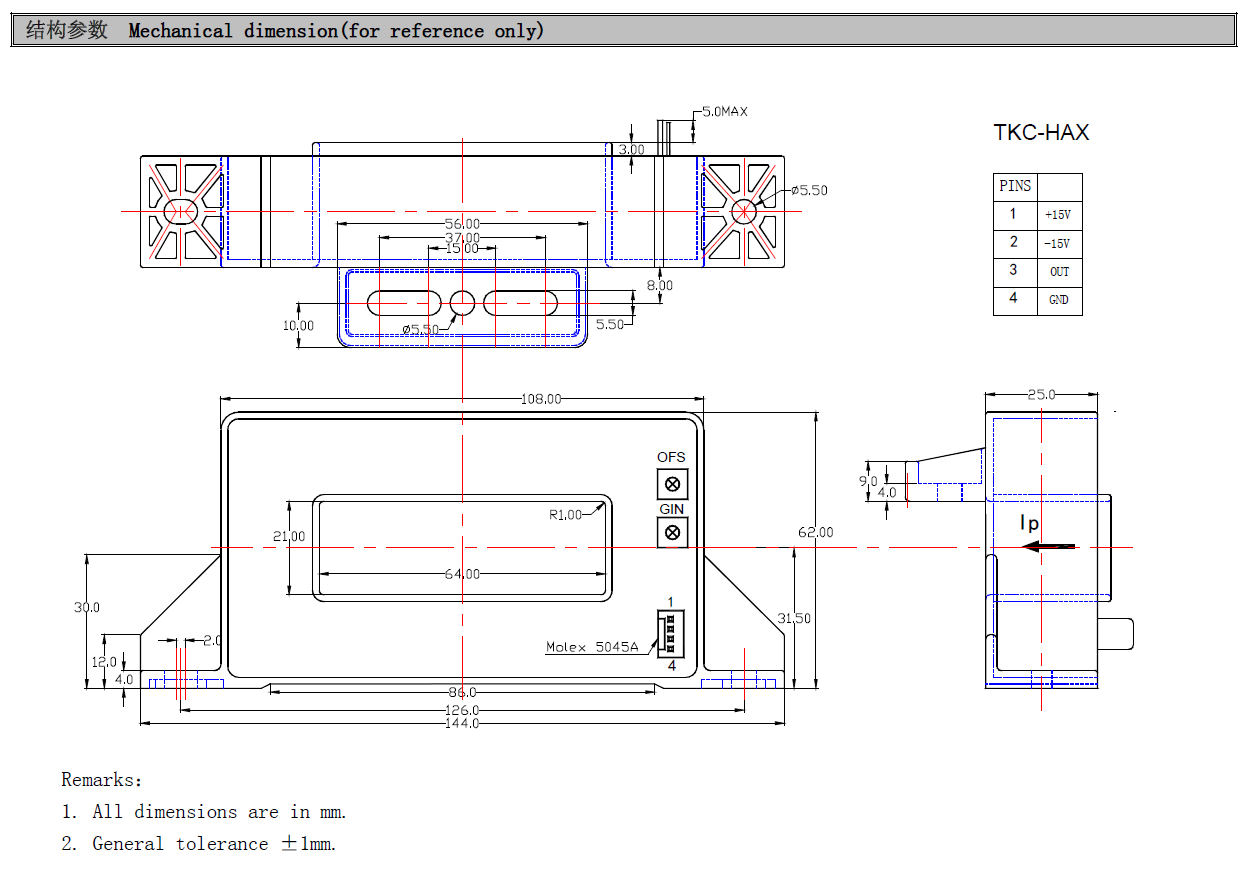This screenshot has height=870, width=1250.
Task: Click the GIN adjustment screw symbol
Action: tap(672, 533)
